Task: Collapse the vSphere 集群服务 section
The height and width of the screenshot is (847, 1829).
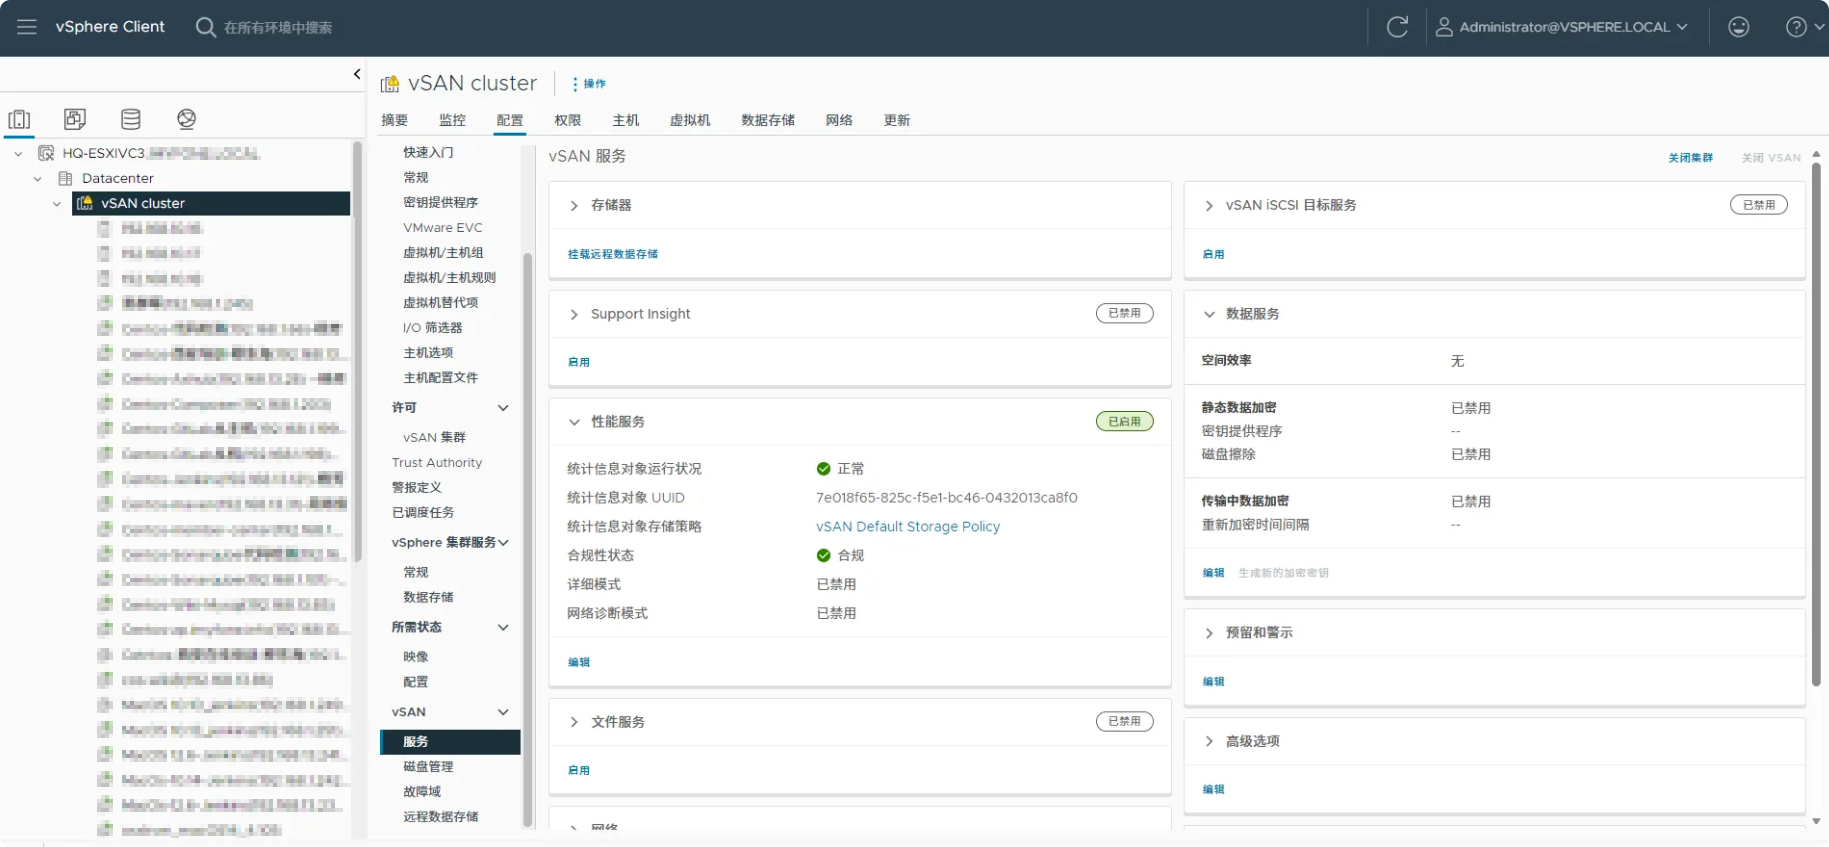Action: click(503, 543)
